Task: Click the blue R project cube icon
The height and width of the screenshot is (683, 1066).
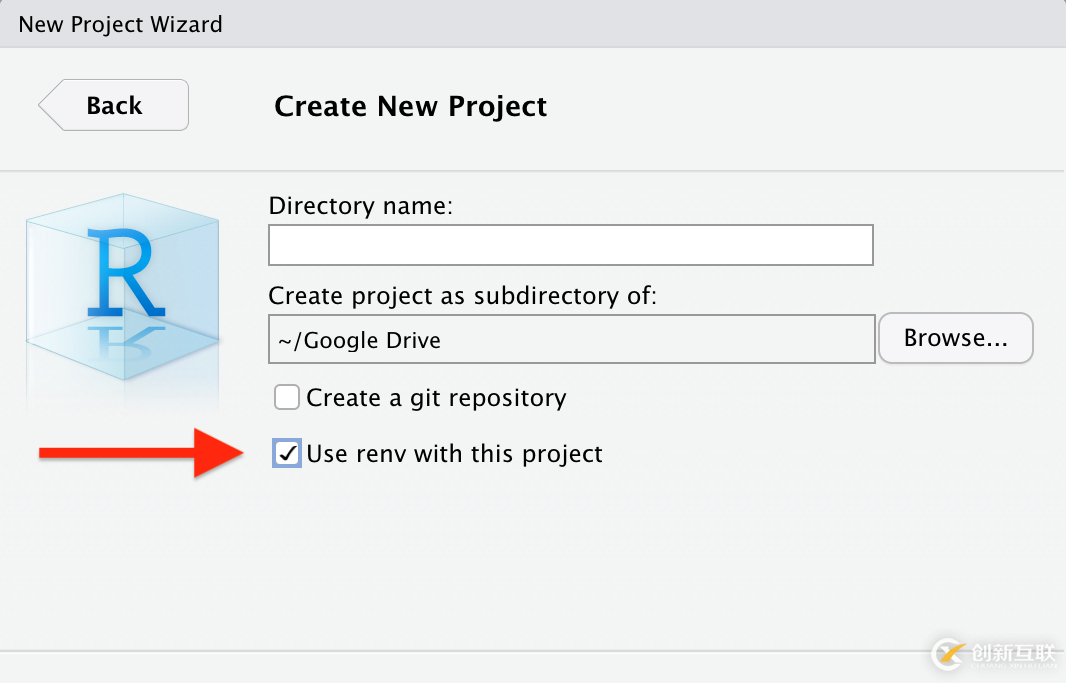Action: click(x=123, y=268)
